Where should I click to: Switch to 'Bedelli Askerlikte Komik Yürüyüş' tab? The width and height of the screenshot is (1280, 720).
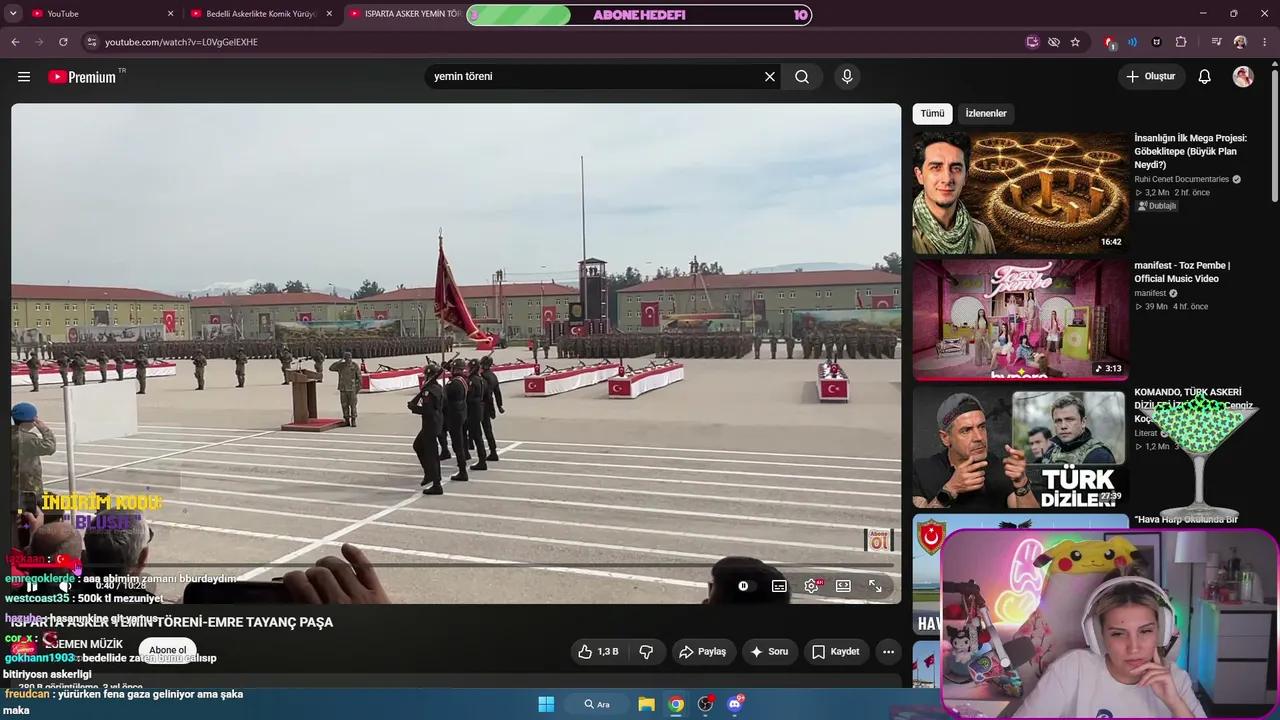(260, 14)
